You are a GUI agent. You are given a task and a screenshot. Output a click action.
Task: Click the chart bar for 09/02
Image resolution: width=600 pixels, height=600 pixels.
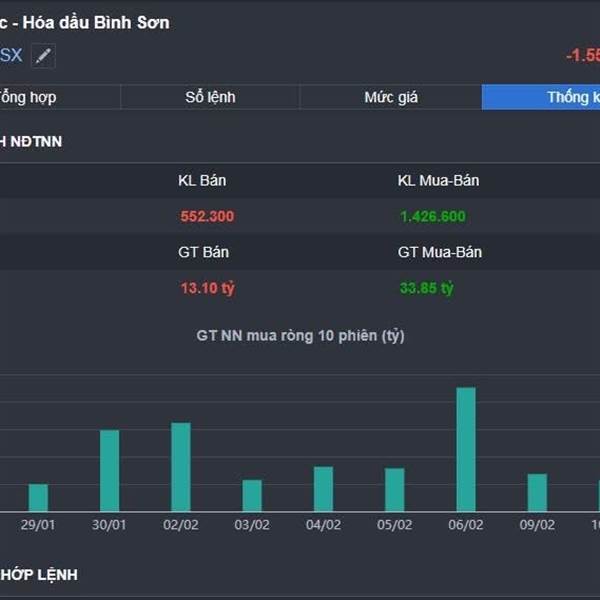tap(537, 493)
